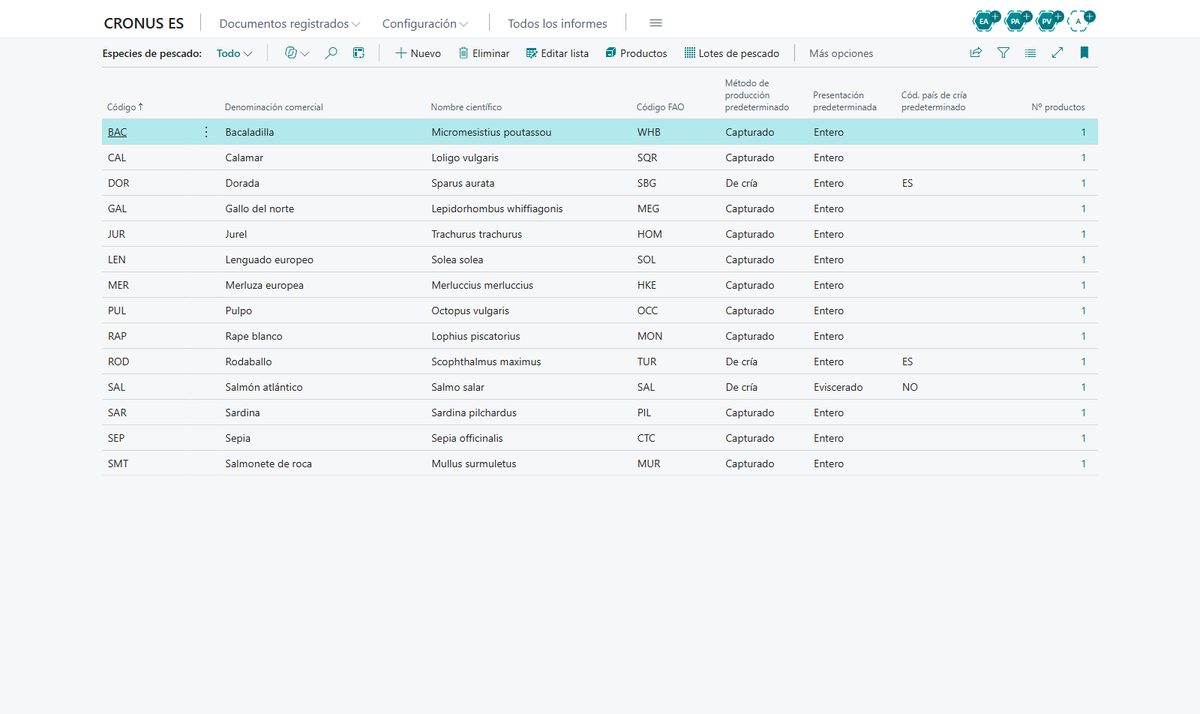Expand page with the full-screen arrows icon
The image size is (1200, 714).
pos(1057,53)
